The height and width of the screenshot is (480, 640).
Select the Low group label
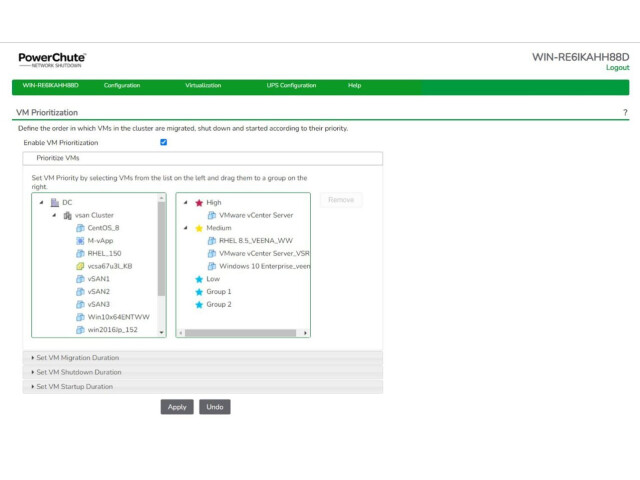click(x=213, y=279)
